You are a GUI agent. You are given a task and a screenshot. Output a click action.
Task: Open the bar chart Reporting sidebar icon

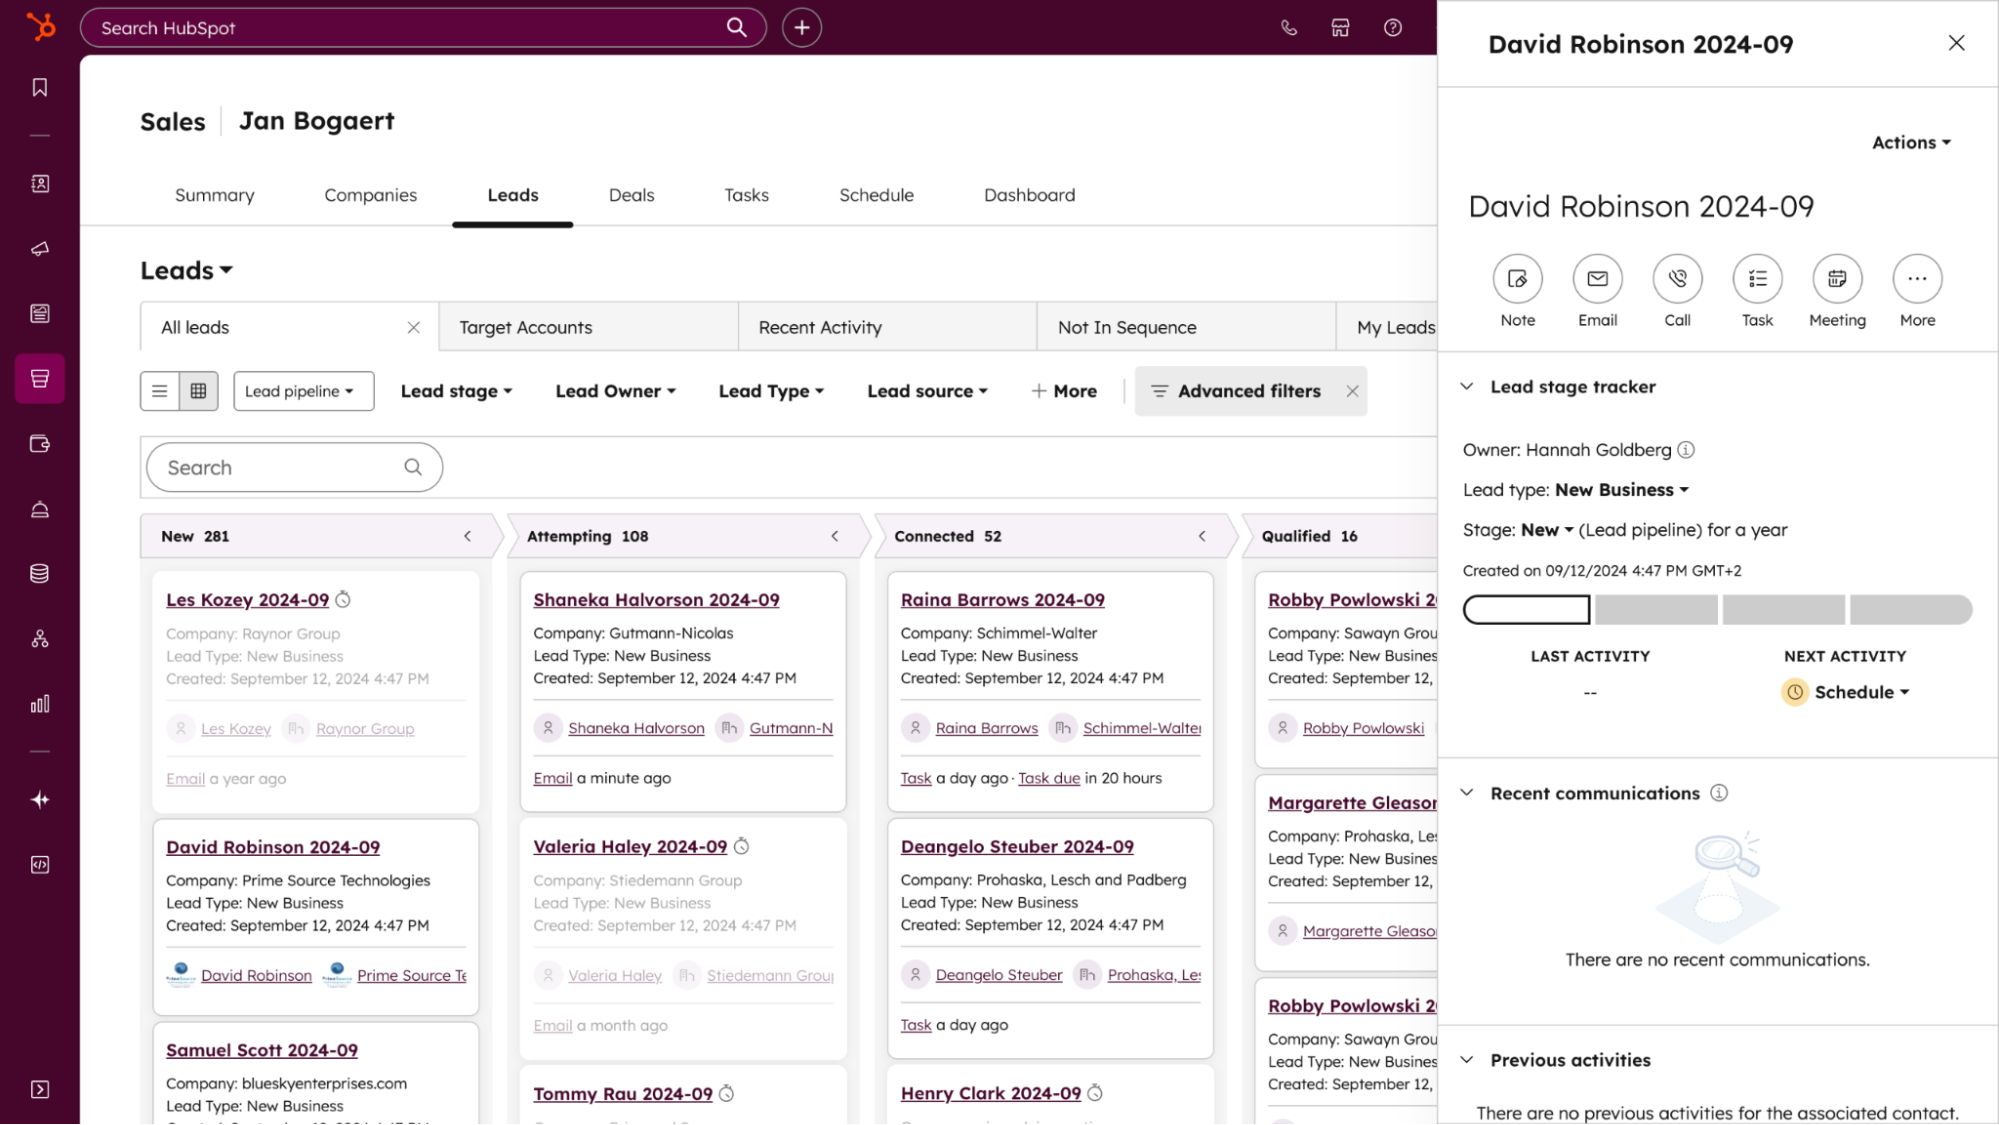[40, 704]
